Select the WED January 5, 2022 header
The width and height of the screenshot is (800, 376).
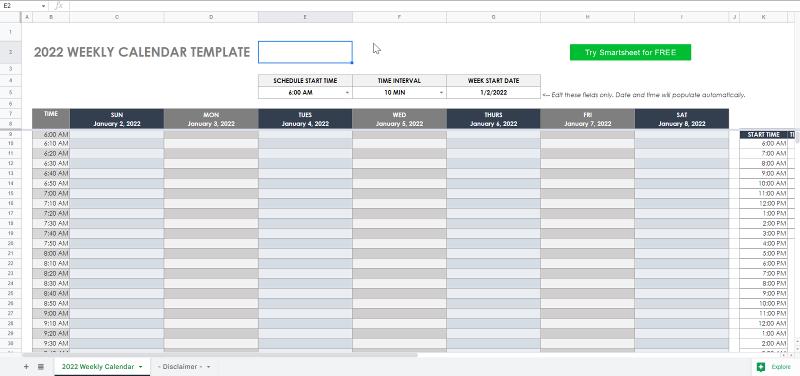point(399,119)
